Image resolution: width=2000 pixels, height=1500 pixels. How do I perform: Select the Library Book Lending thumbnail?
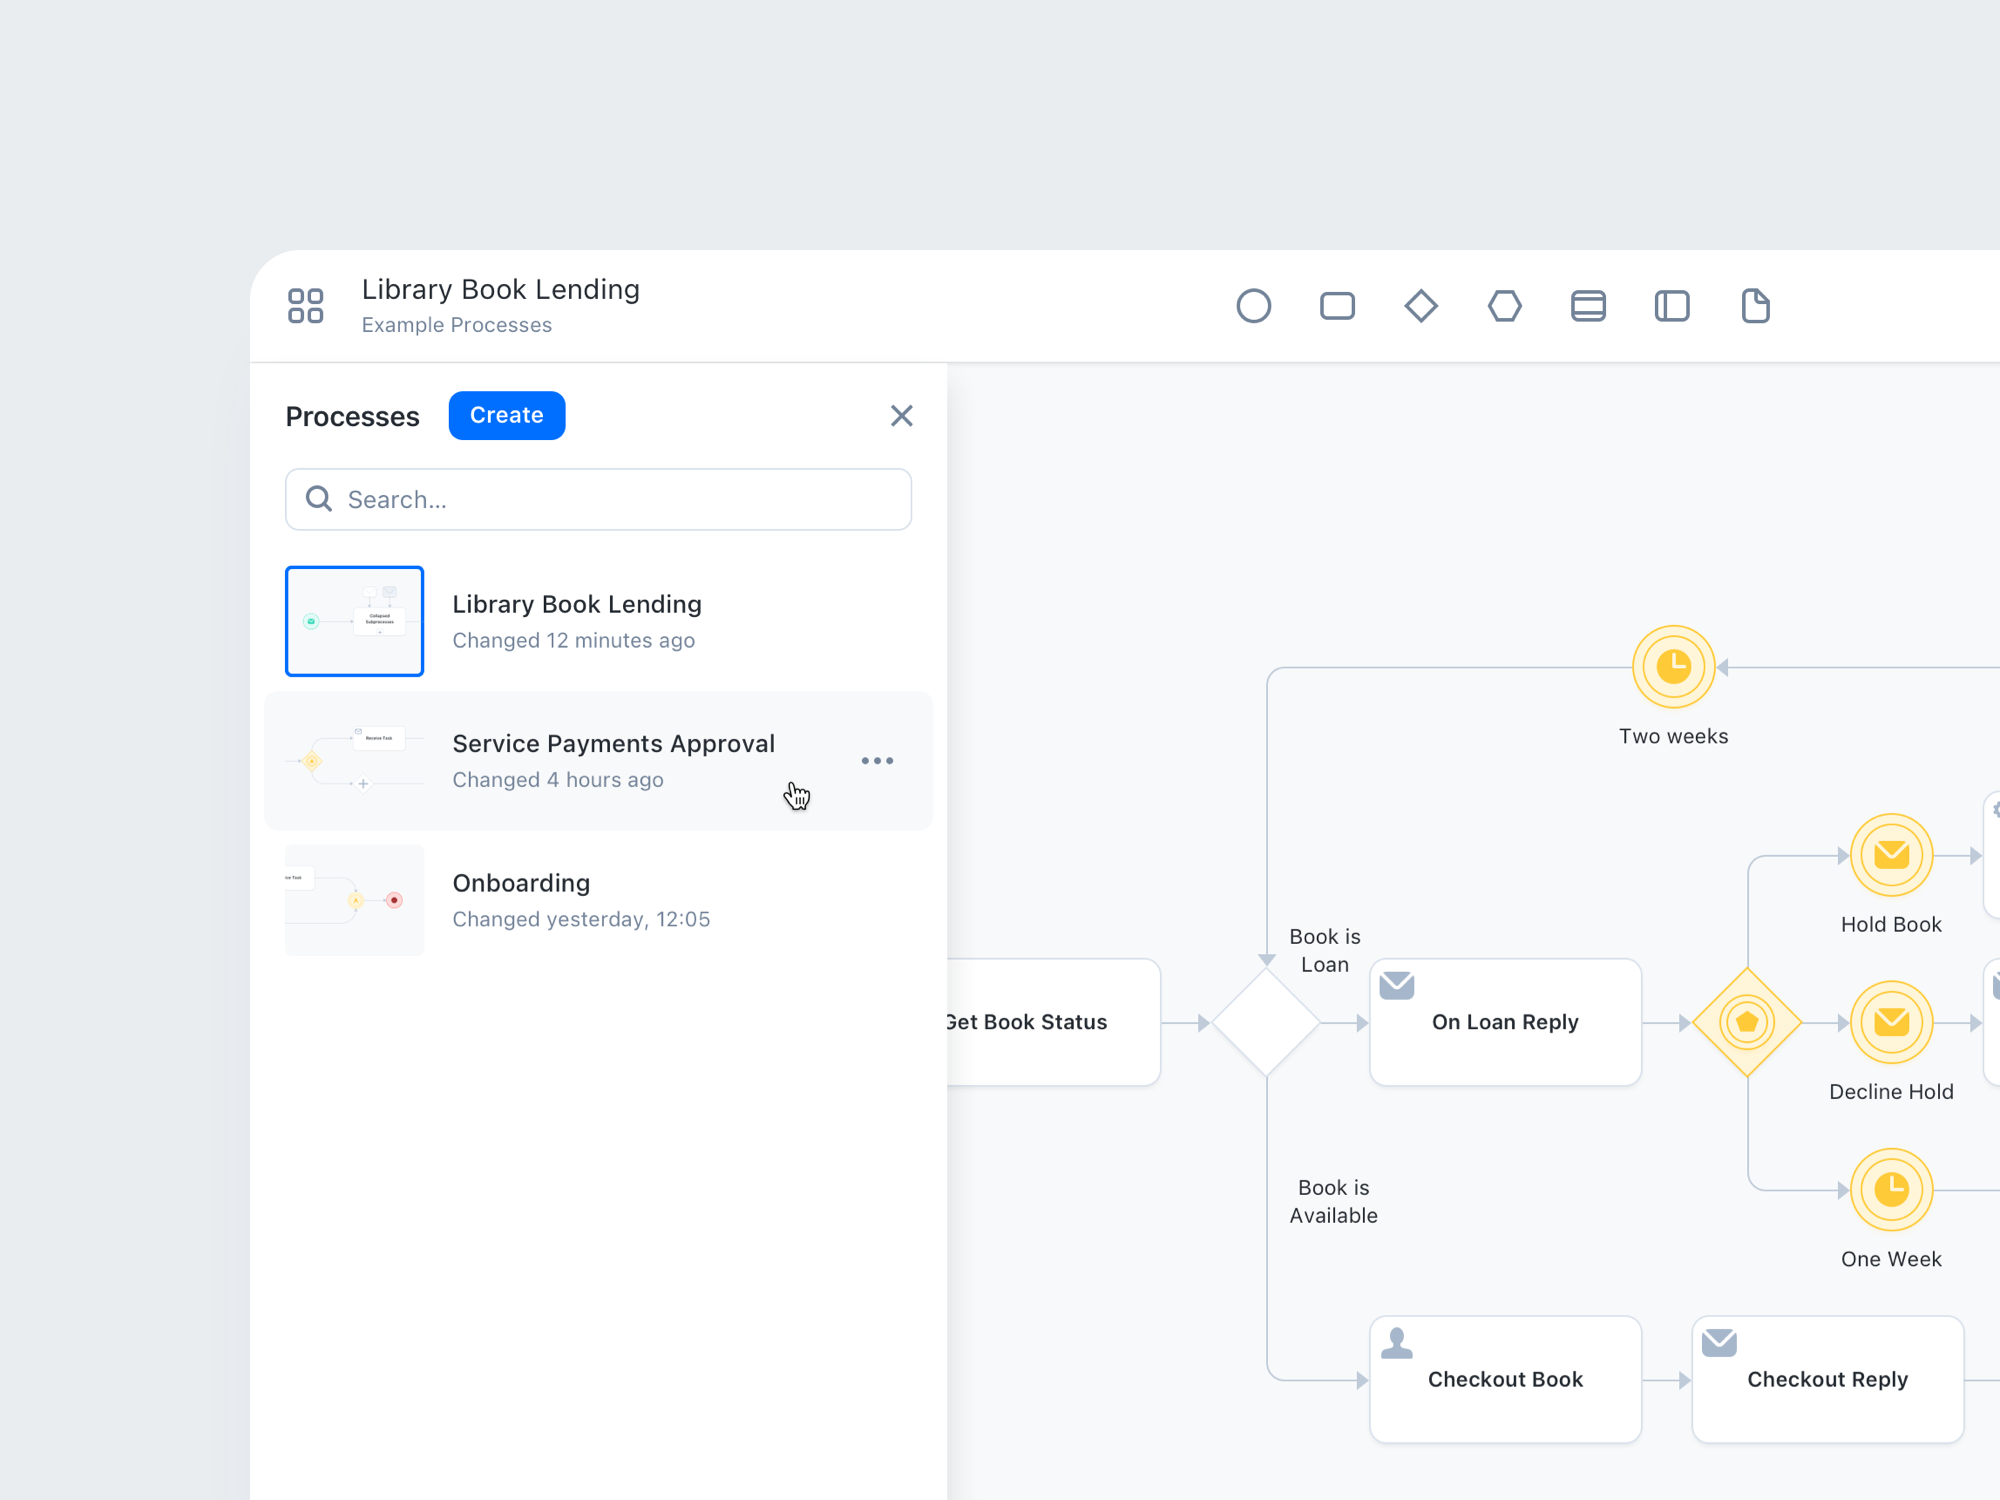tap(354, 621)
